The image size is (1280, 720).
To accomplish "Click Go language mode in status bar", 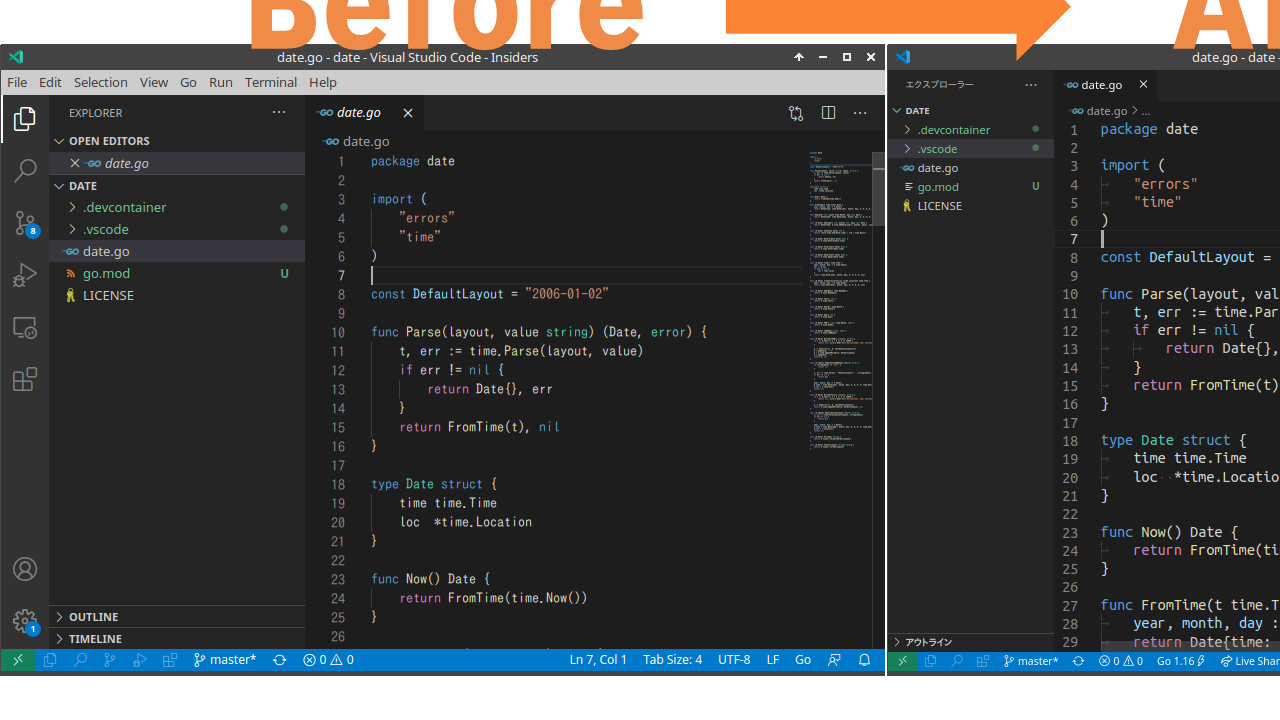I will 803,660.
